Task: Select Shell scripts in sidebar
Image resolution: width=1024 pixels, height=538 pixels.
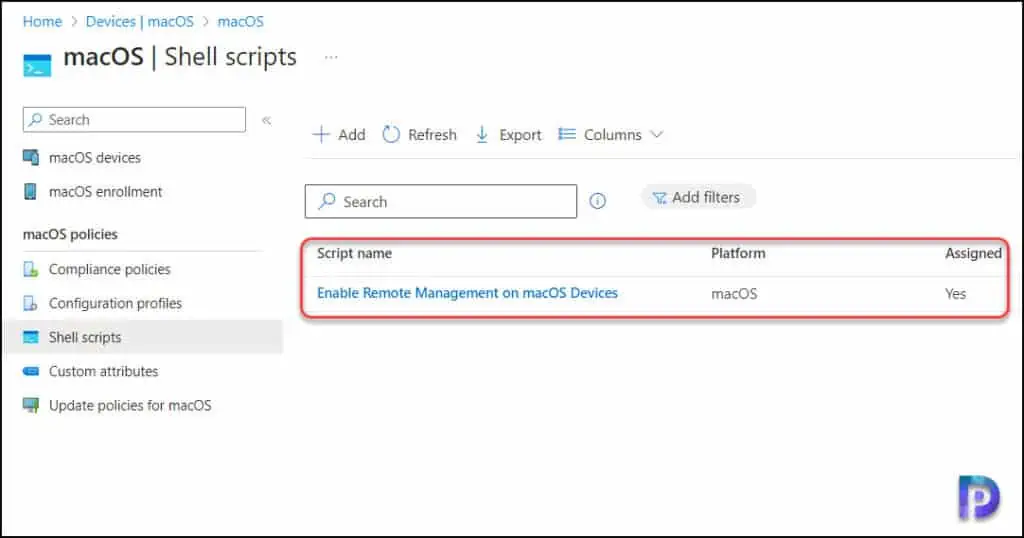Action: click(85, 337)
